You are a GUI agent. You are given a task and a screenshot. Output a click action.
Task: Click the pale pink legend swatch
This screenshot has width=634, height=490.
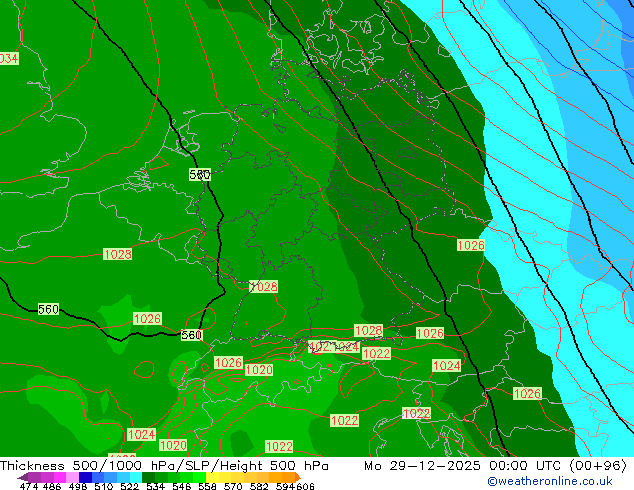pos(72,477)
